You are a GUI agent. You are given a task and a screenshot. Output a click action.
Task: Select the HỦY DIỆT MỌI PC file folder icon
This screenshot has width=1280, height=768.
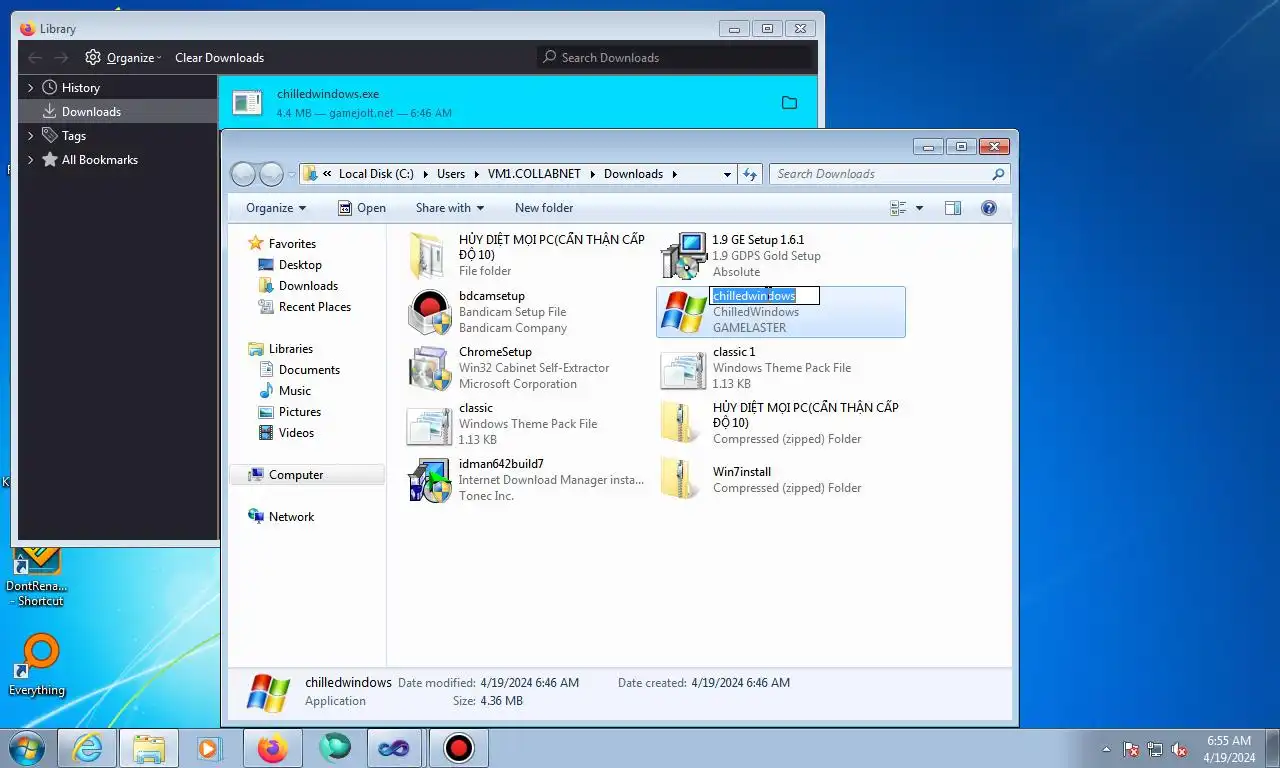point(430,256)
